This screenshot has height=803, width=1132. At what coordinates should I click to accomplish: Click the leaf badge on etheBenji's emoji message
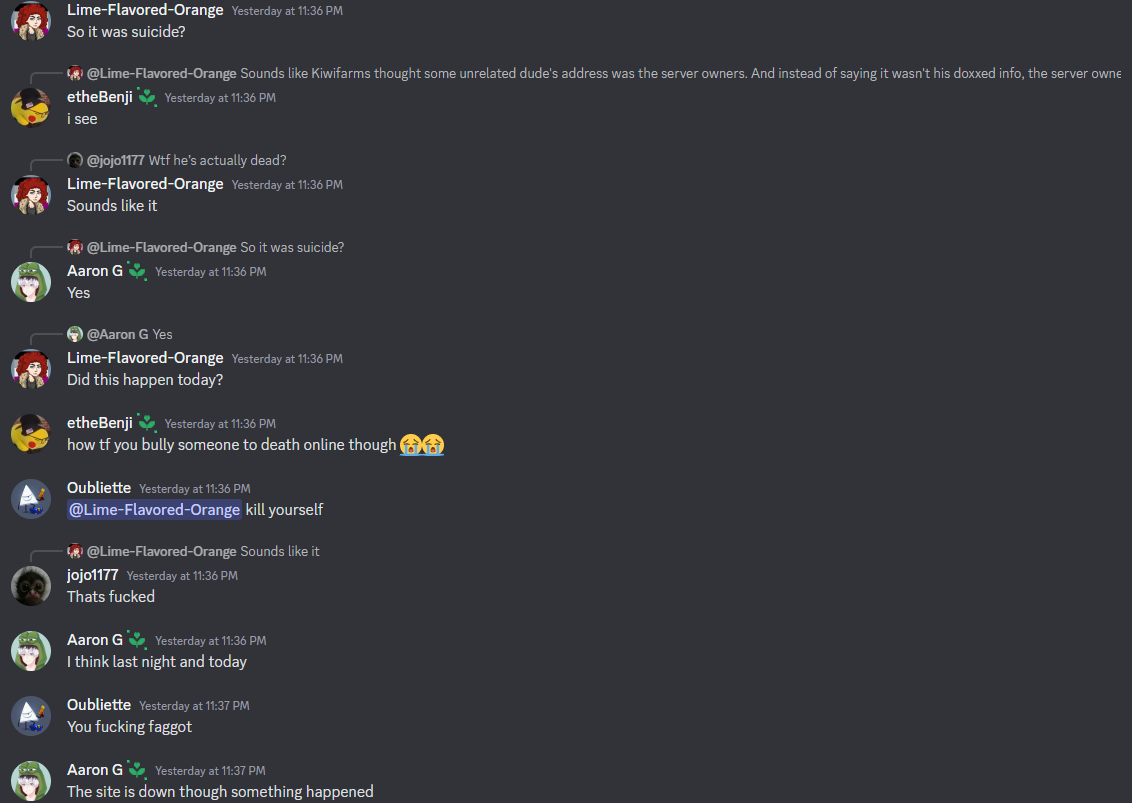(x=147, y=422)
